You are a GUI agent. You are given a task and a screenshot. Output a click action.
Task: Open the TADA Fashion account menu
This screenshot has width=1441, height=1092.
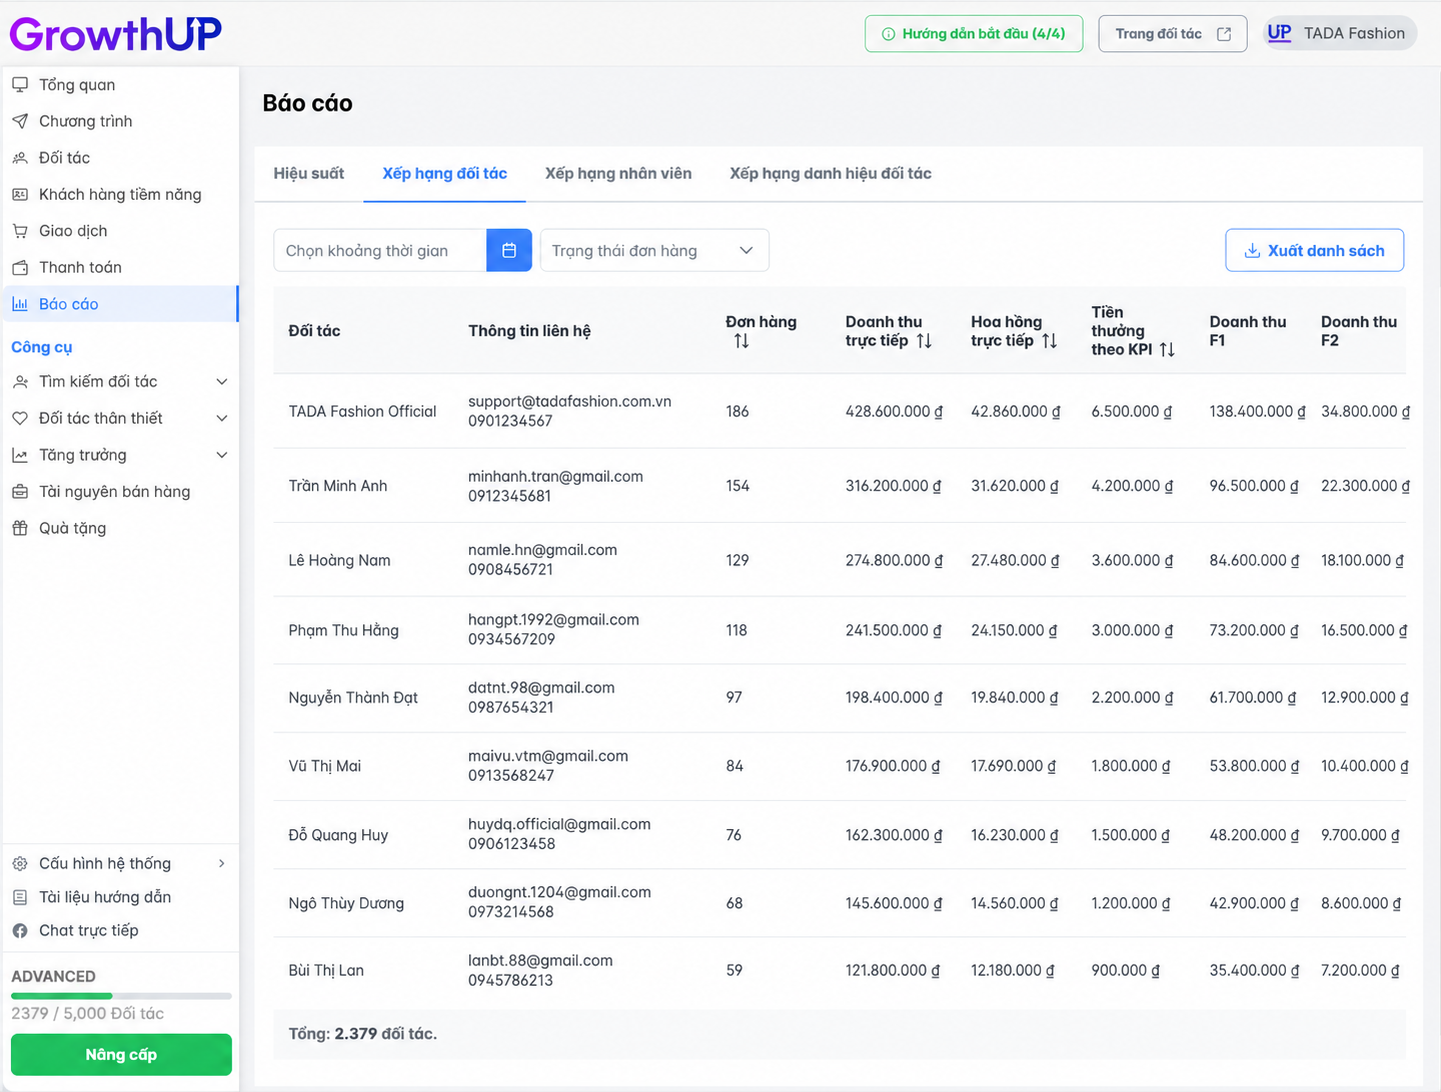pyautogui.click(x=1340, y=33)
